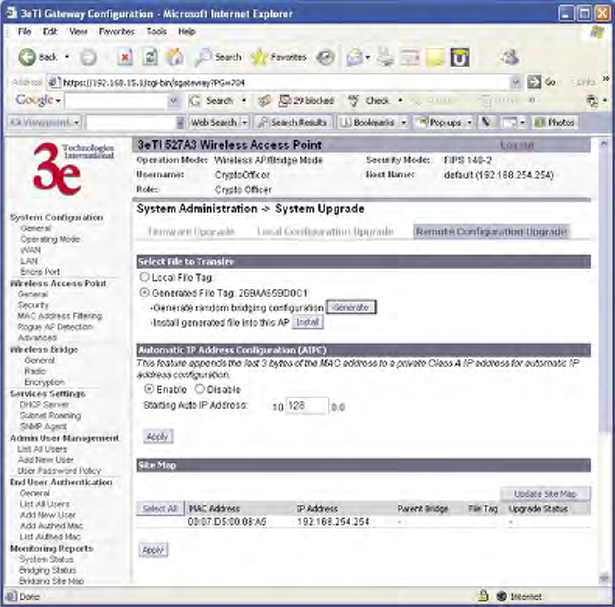Open the DHCP Server sidebar link
The width and height of the screenshot is (615, 607).
[x=44, y=404]
